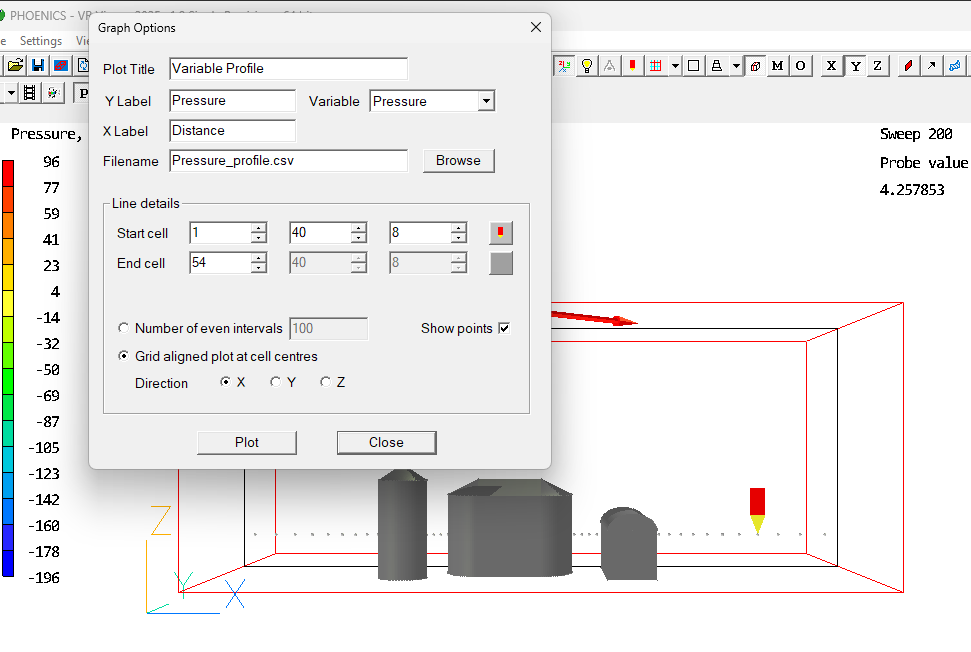Select the probe lightbulb tool
The image size is (971, 652).
pyautogui.click(x=587, y=65)
